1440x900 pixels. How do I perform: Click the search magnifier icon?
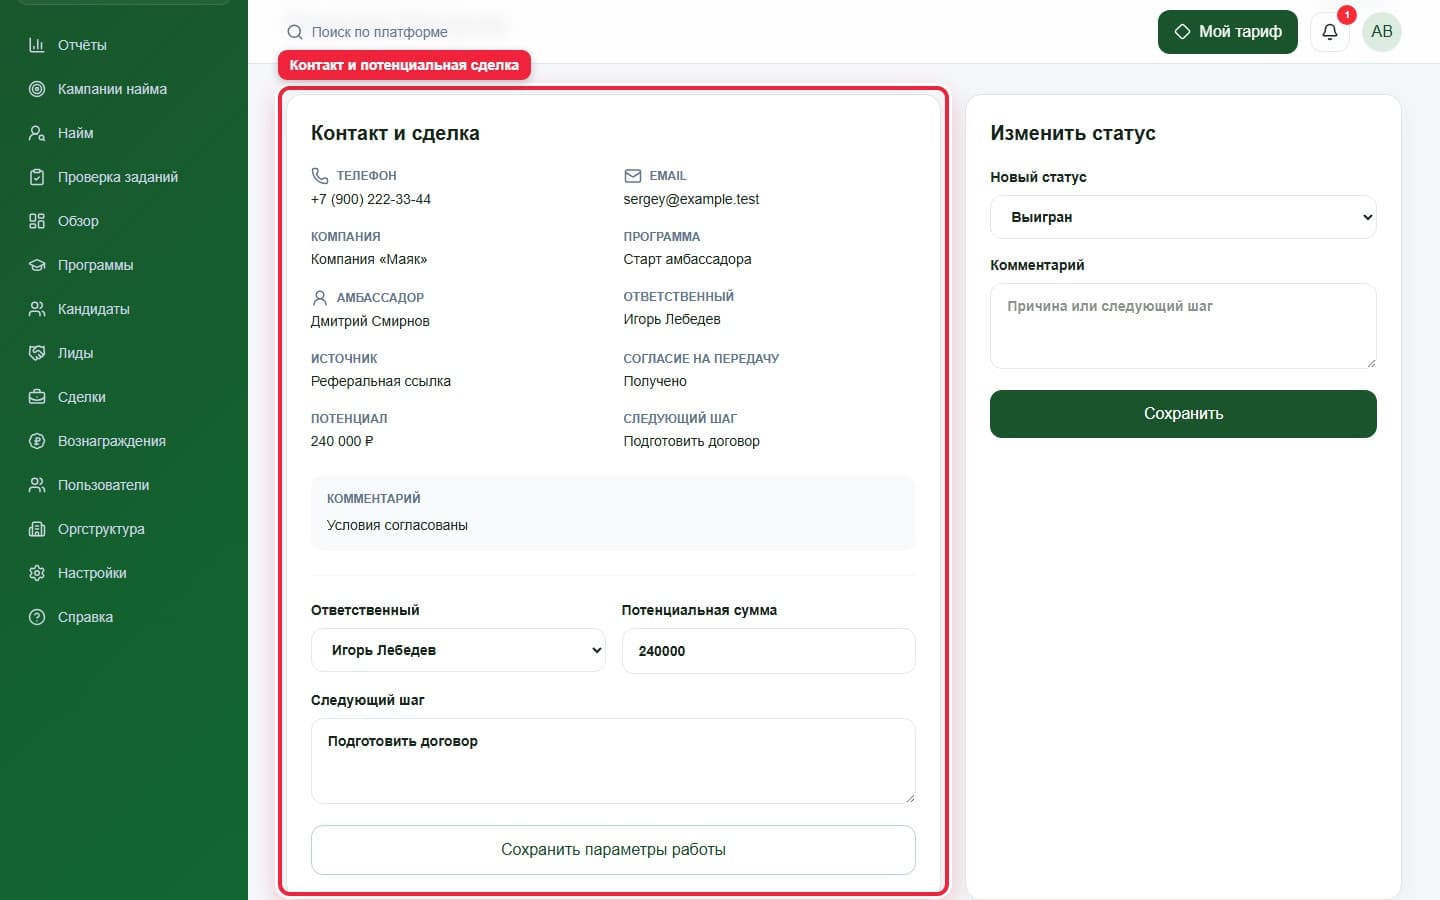pos(295,32)
